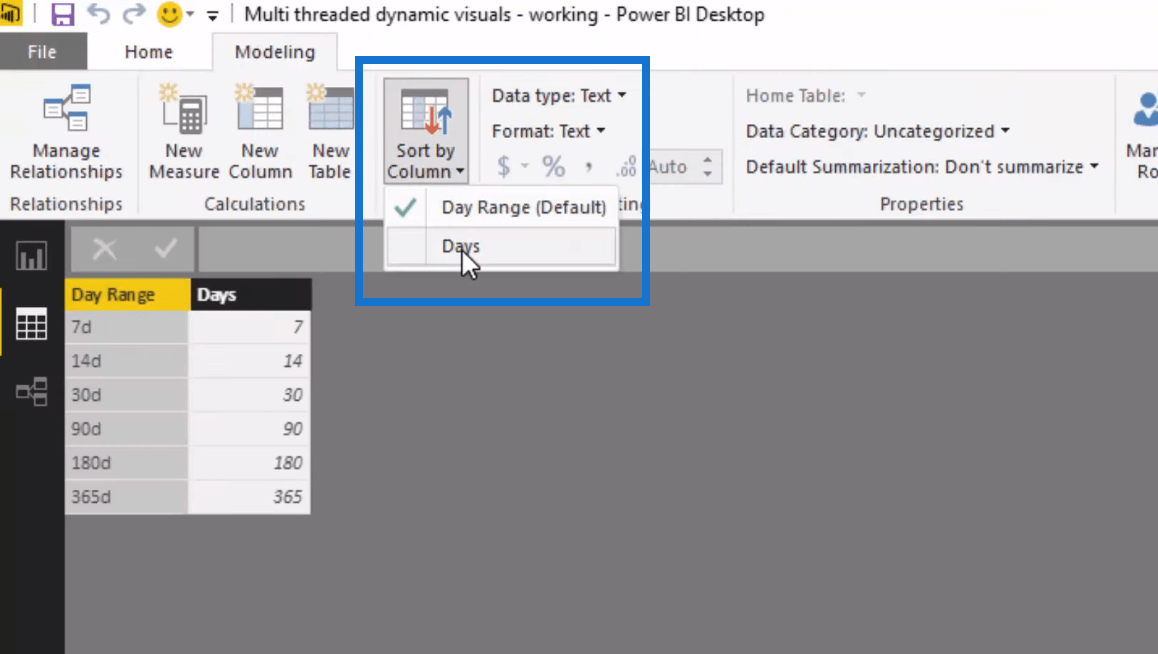Image resolution: width=1158 pixels, height=654 pixels.
Task: Open the Data Category: Uncategorized dropdown
Action: (x=877, y=131)
